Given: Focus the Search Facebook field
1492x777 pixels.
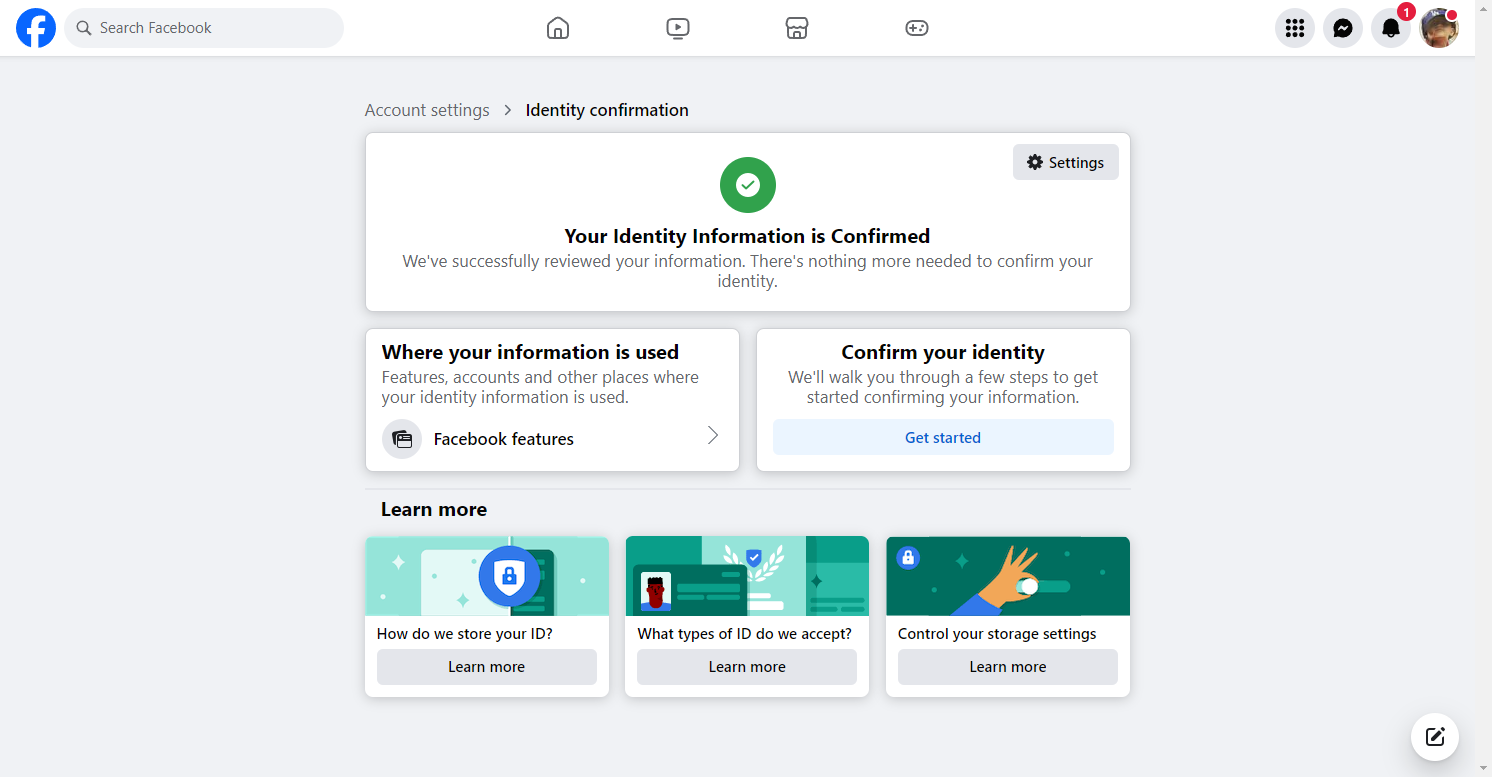Looking at the screenshot, I should click(x=204, y=28).
